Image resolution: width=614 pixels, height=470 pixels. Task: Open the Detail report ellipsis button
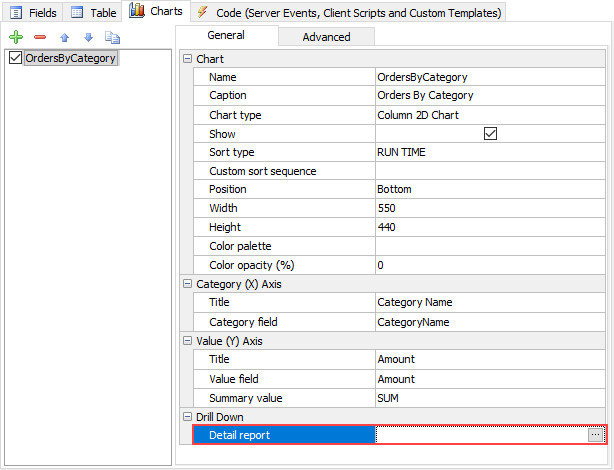pos(595,435)
